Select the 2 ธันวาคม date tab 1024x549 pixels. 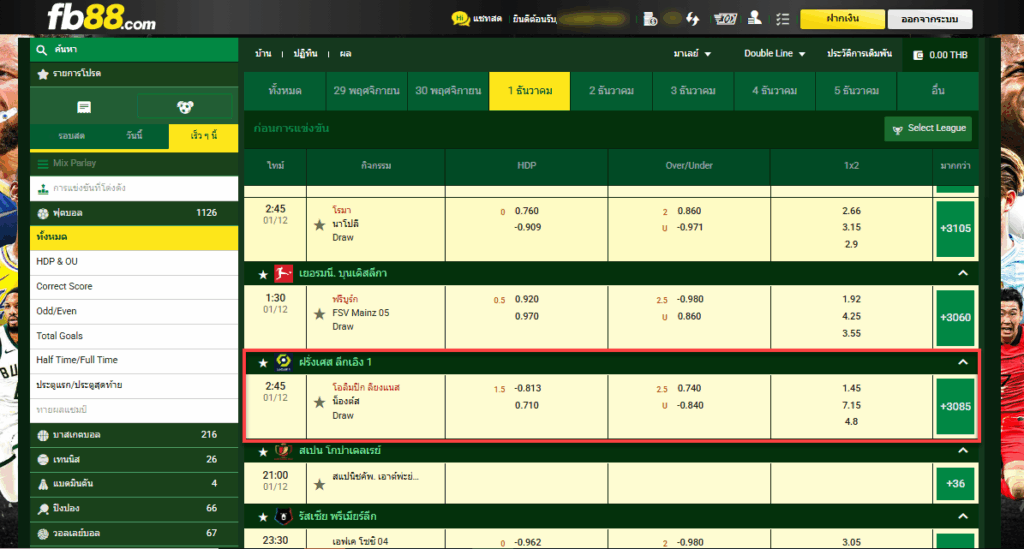(x=611, y=91)
